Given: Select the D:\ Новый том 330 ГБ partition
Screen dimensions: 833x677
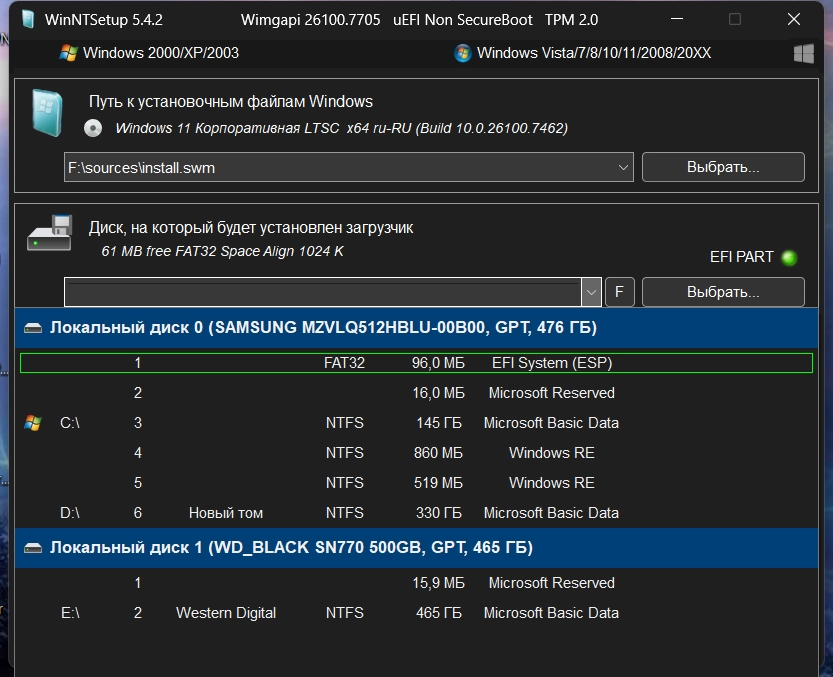Looking at the screenshot, I should (416, 513).
